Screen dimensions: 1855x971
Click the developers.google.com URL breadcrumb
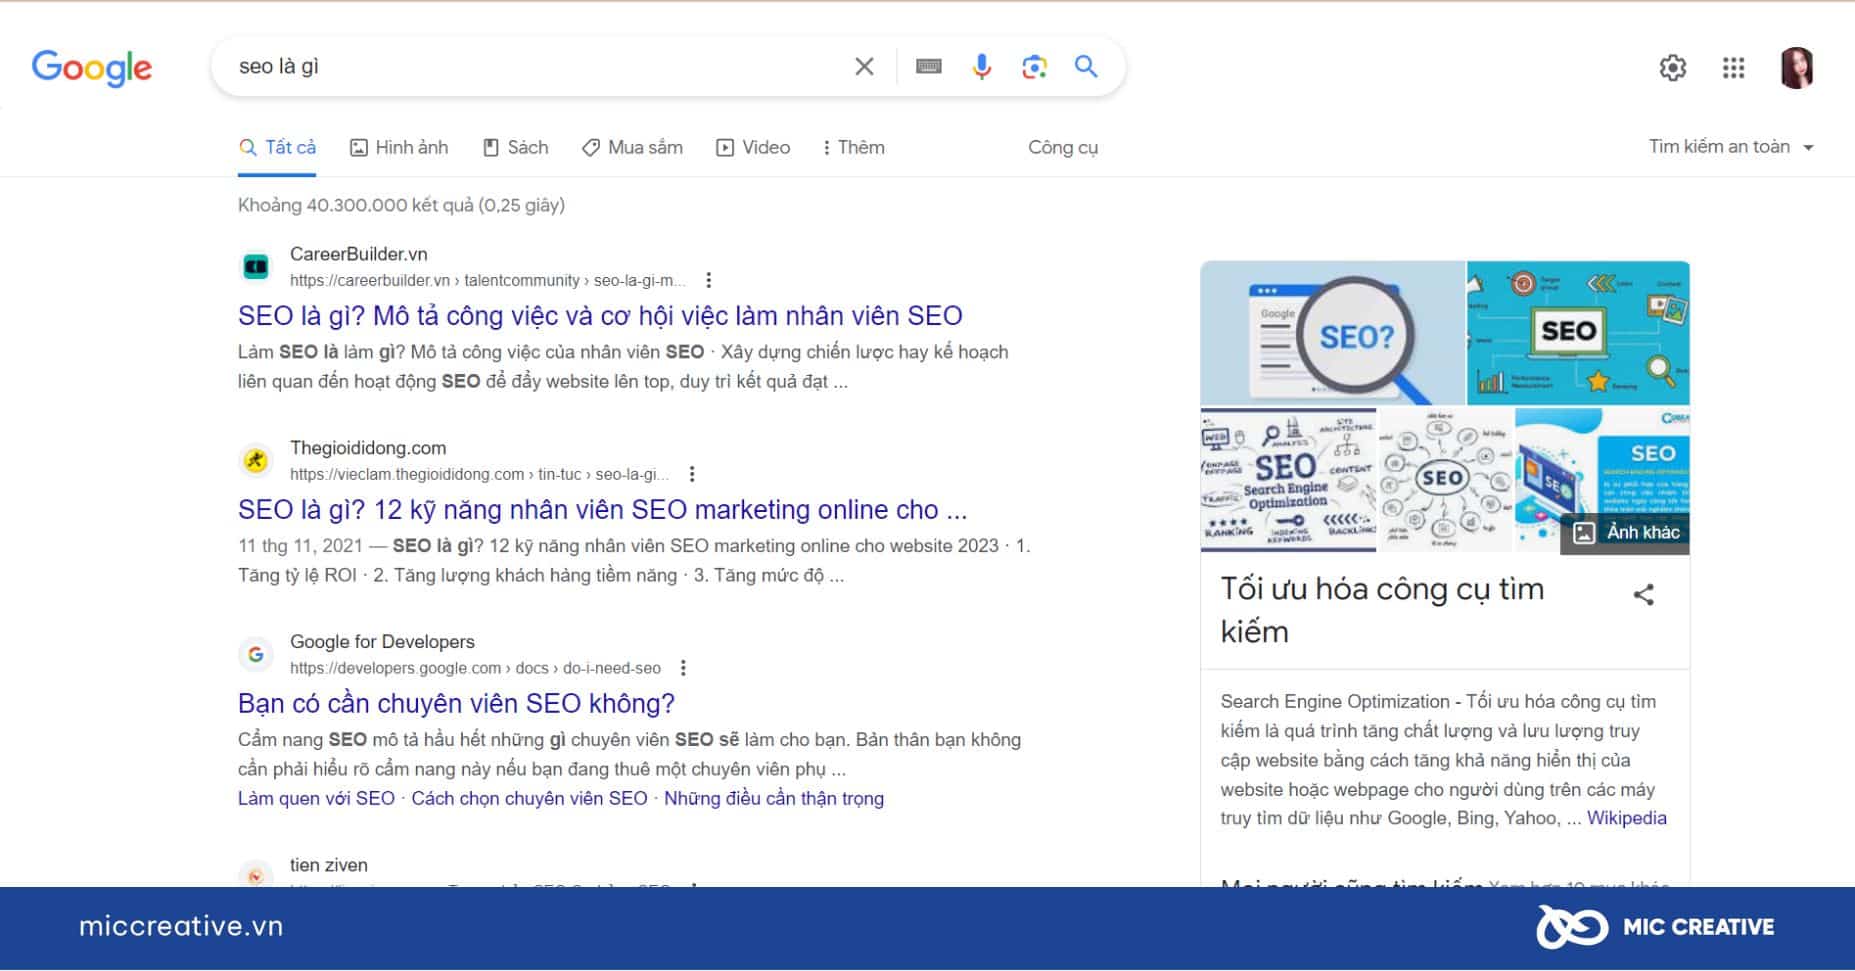475,669
